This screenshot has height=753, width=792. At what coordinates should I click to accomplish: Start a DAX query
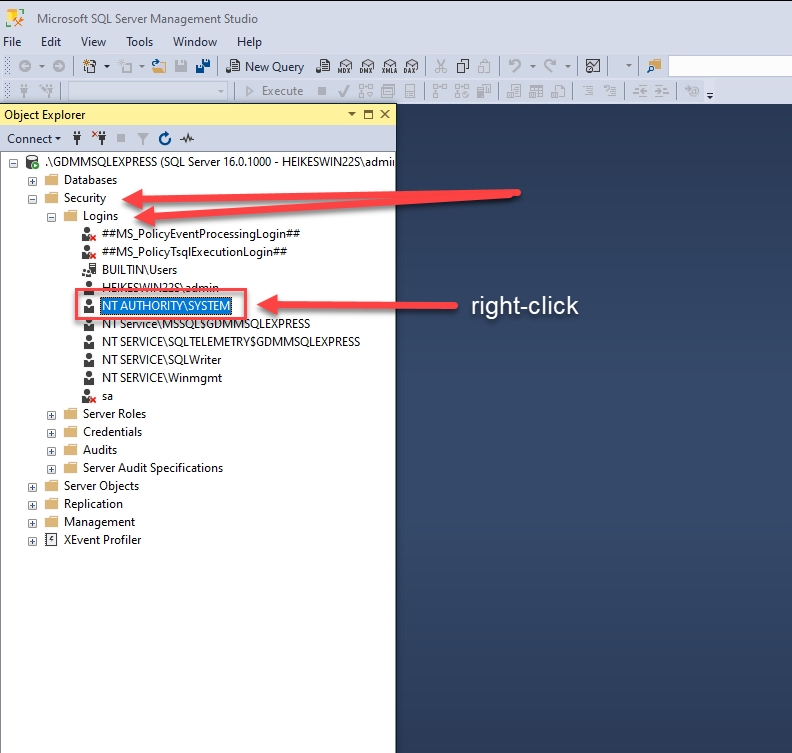point(412,66)
